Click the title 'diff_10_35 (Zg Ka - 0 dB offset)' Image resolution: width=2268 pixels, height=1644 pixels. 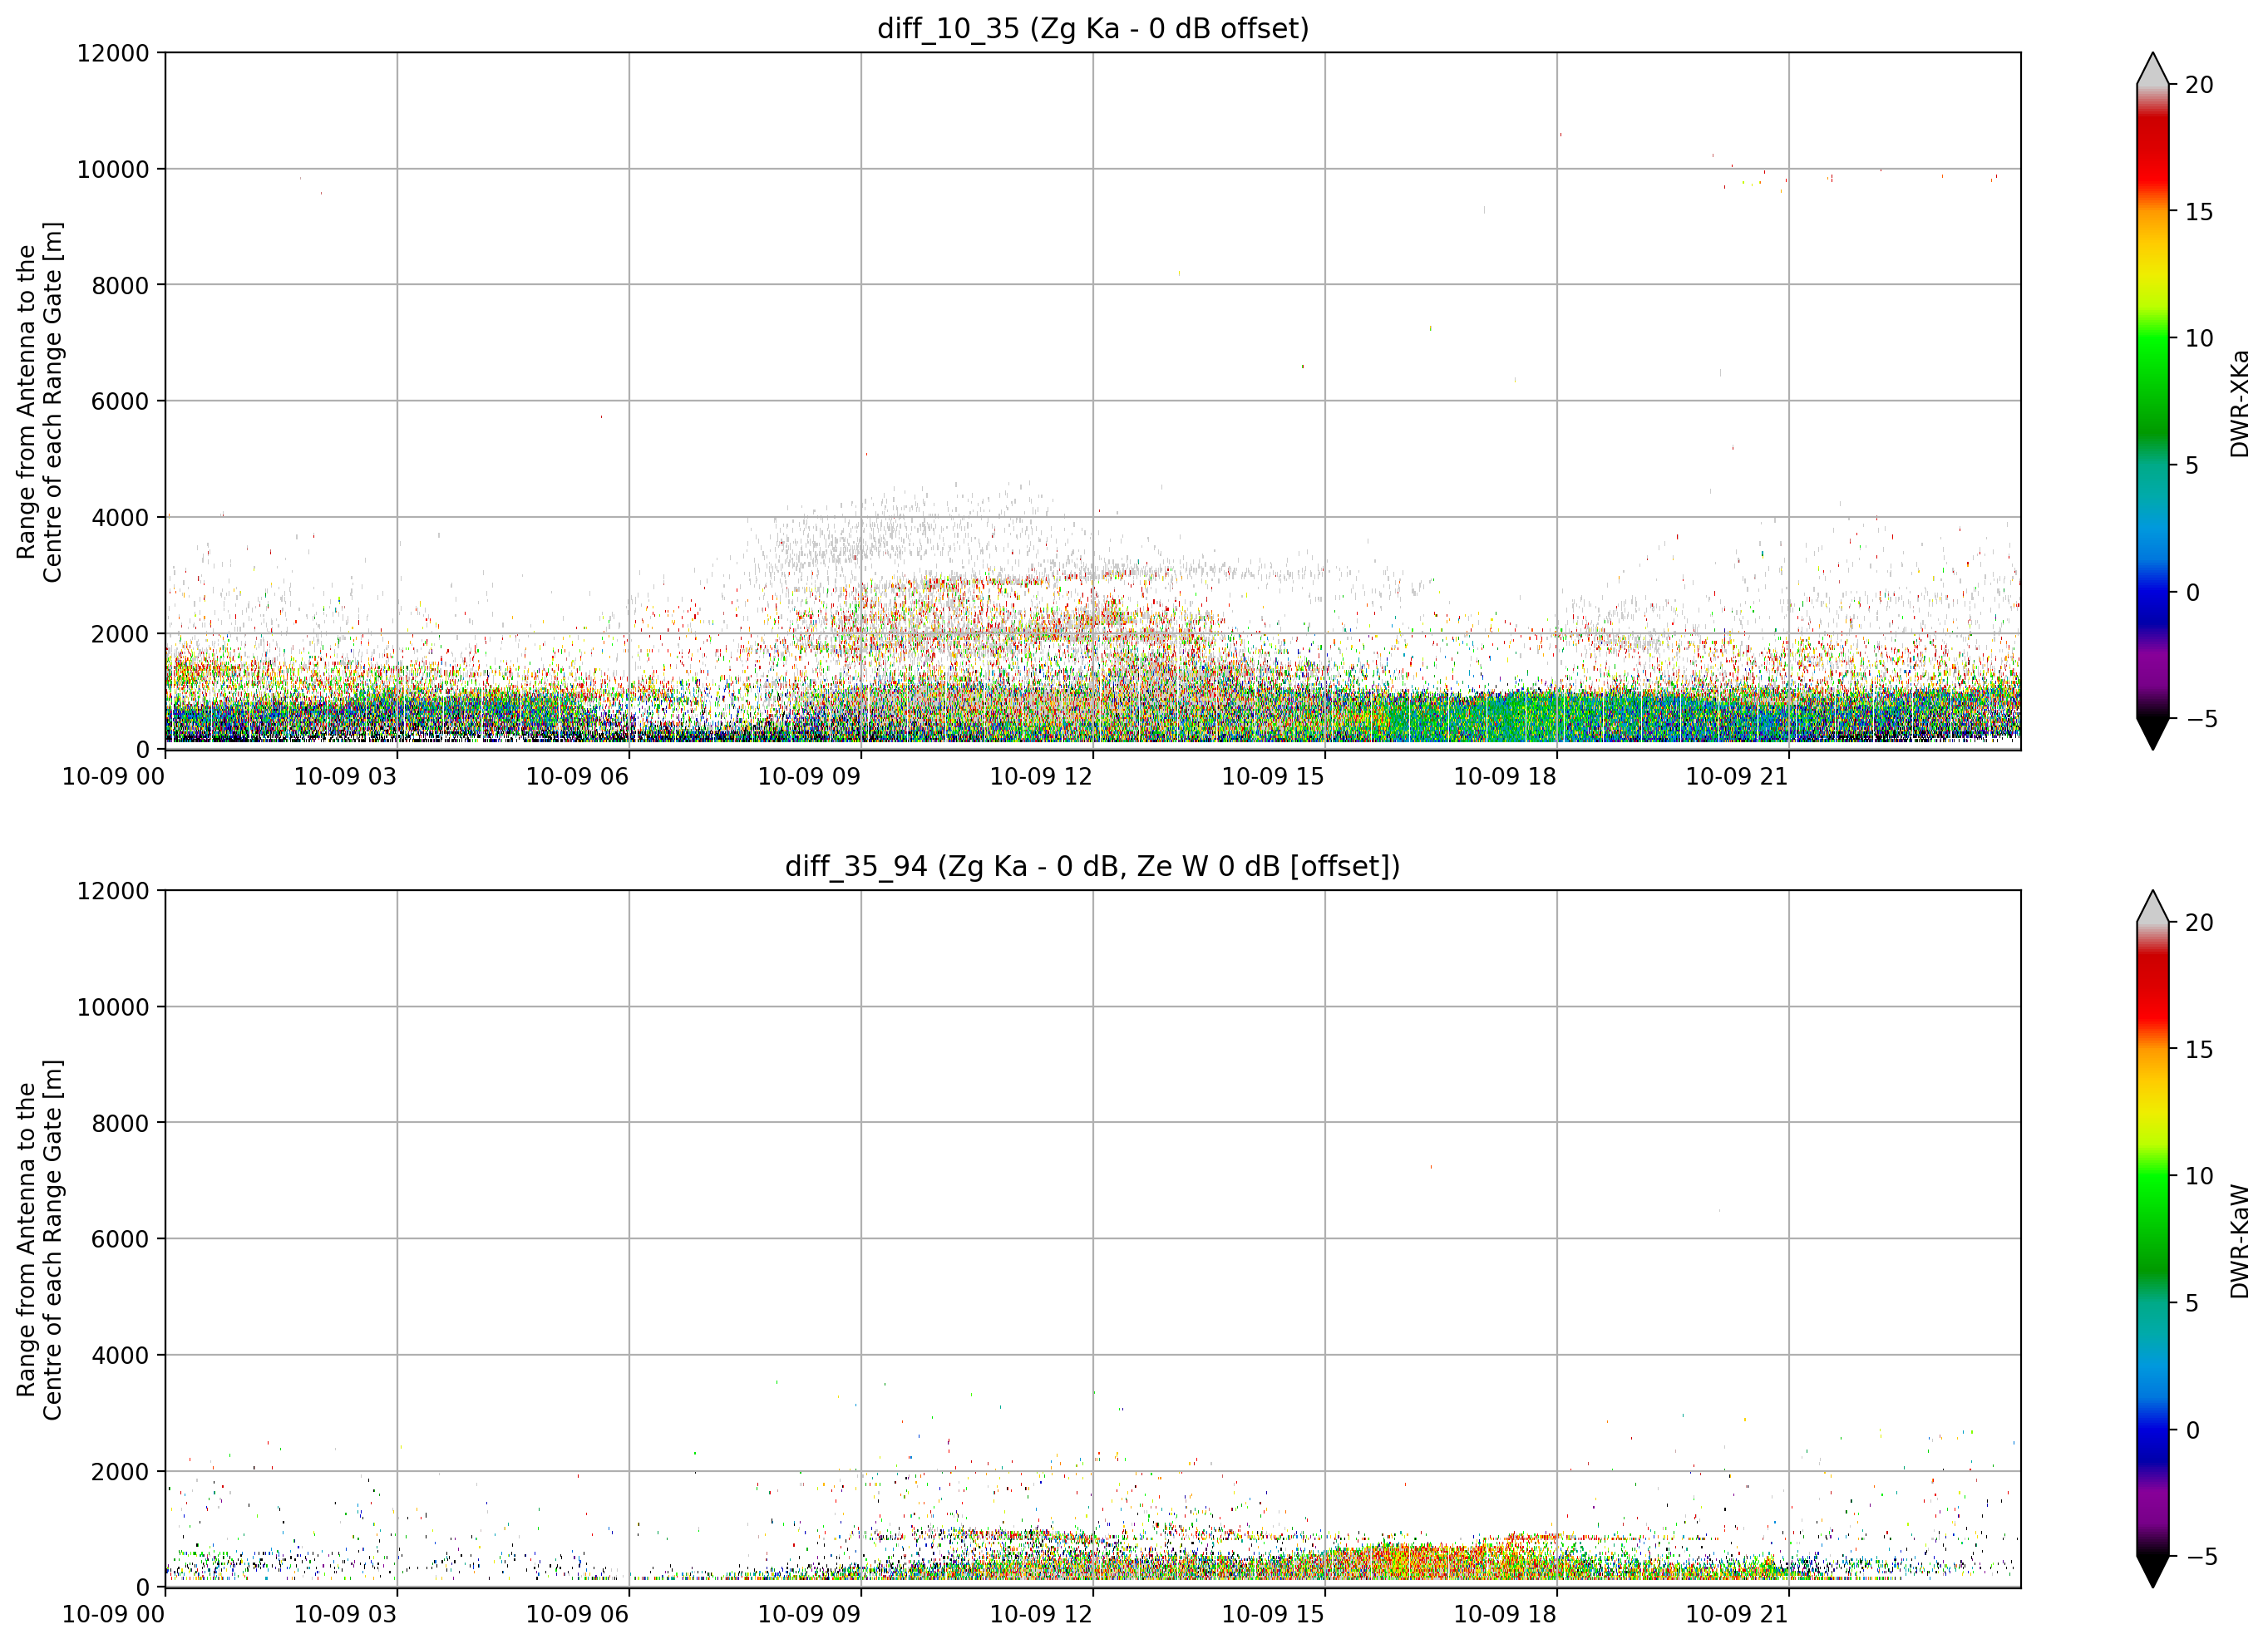point(1093,29)
